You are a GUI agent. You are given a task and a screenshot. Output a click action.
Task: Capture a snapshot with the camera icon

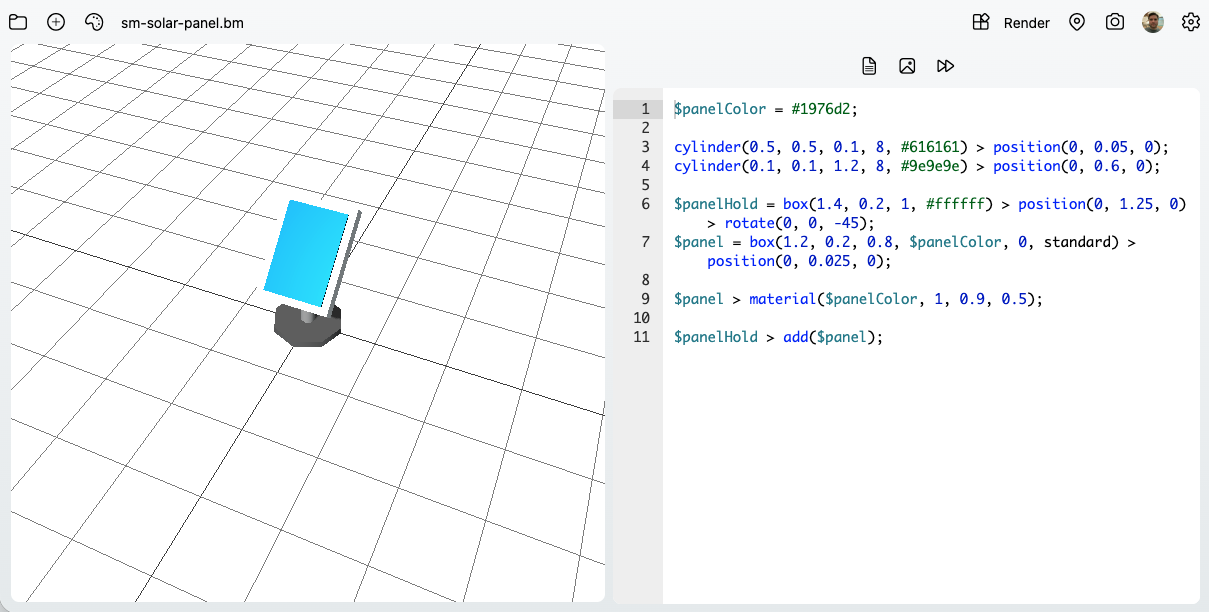tap(1114, 21)
